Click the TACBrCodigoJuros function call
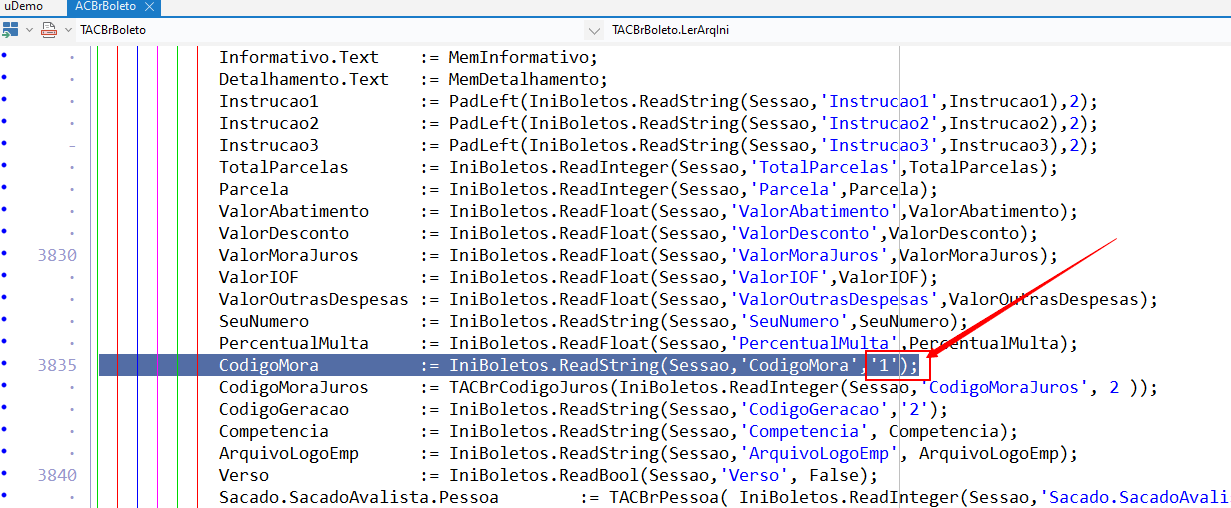The height and width of the screenshot is (508, 1231). [x=528, y=387]
